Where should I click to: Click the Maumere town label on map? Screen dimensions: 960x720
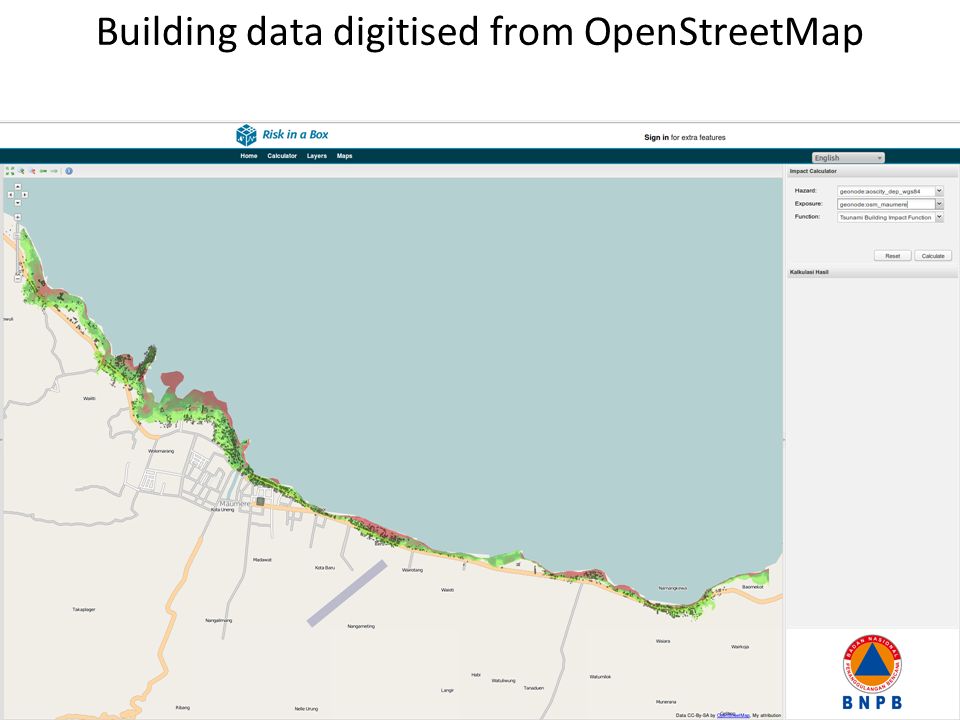(x=234, y=503)
